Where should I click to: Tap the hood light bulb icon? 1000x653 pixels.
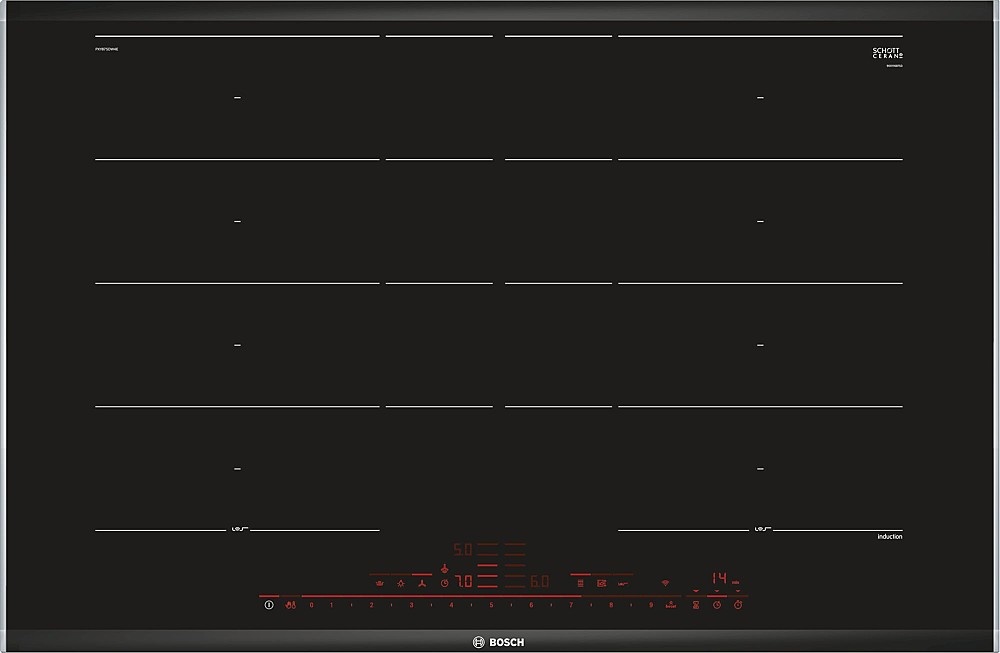(401, 582)
